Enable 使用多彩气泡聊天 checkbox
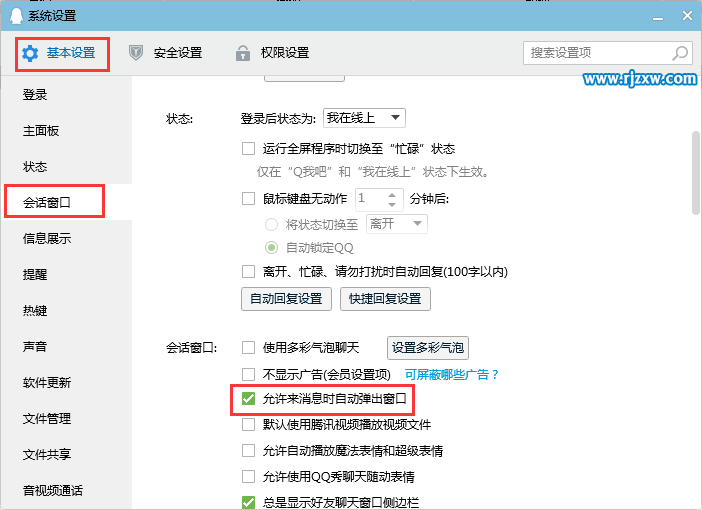This screenshot has height=510, width=702. tap(248, 347)
